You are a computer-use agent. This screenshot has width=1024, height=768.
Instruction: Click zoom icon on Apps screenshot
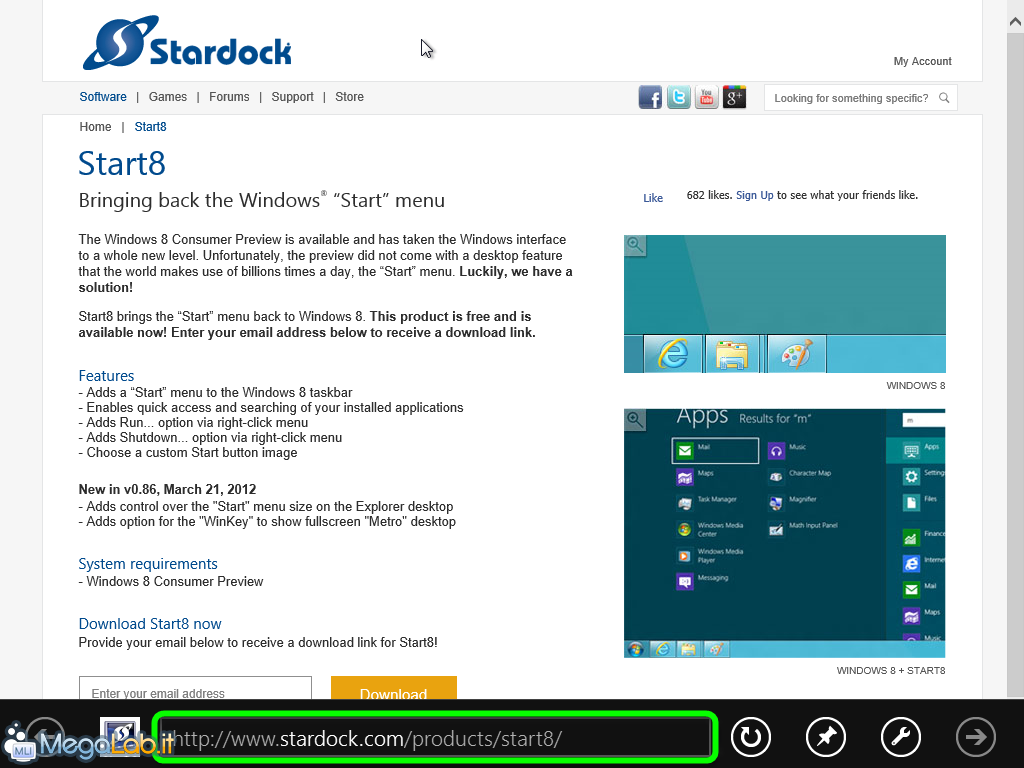coord(635,420)
